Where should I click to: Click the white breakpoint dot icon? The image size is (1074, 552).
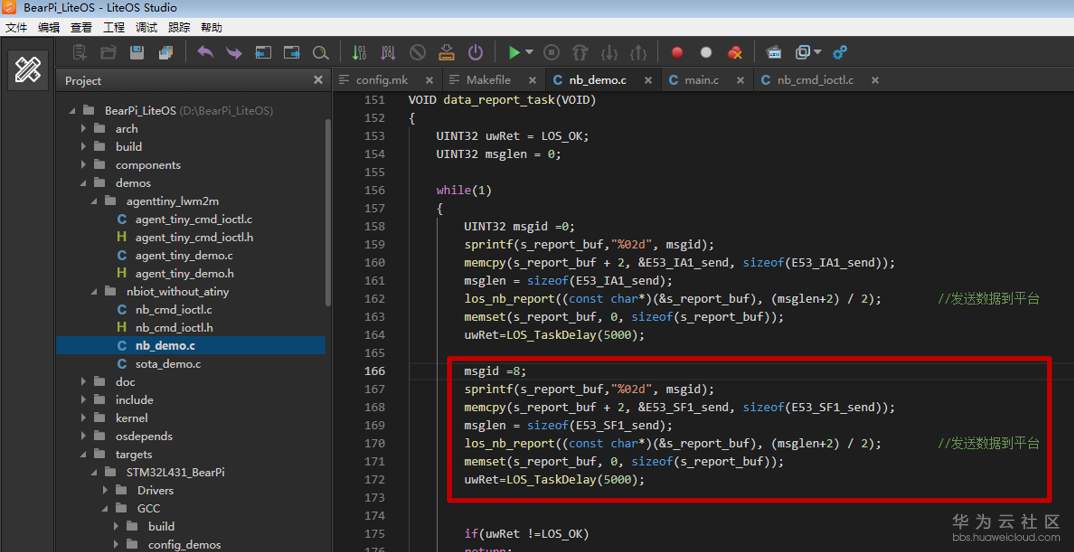coord(706,53)
